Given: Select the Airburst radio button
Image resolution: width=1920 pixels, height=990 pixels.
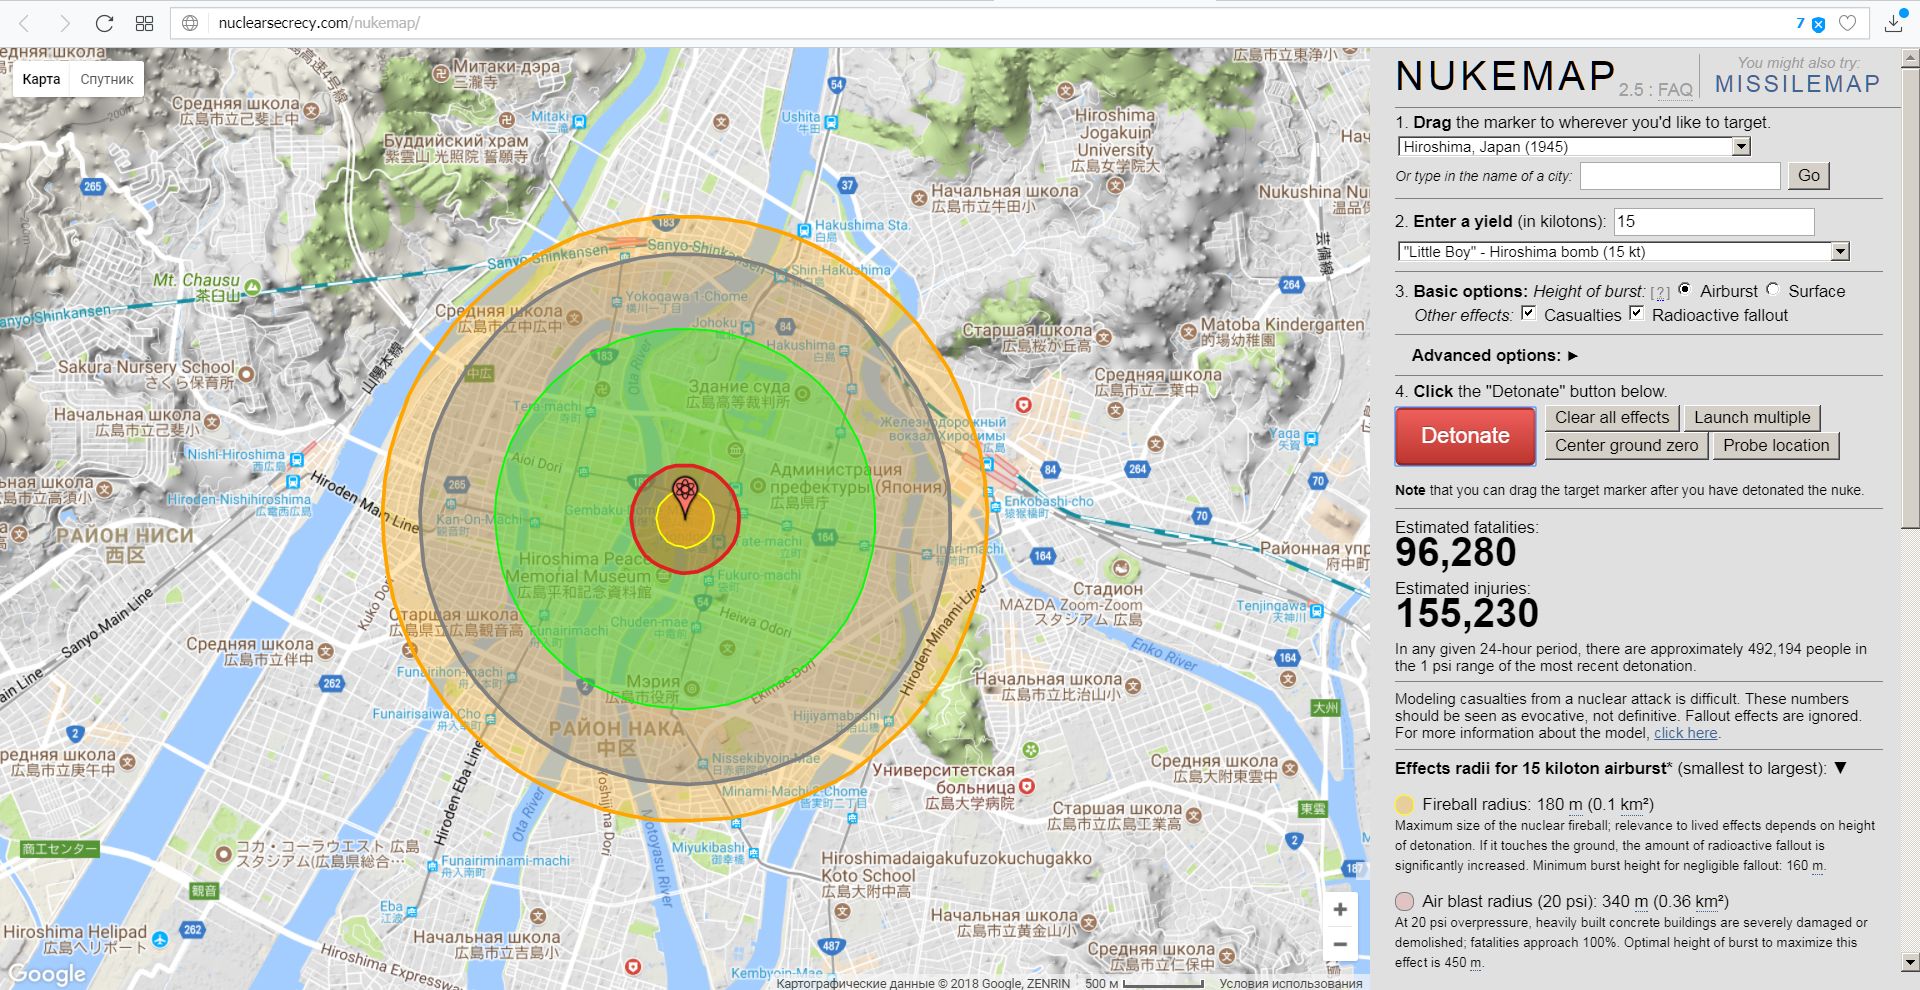Looking at the screenshot, I should click(x=1685, y=289).
